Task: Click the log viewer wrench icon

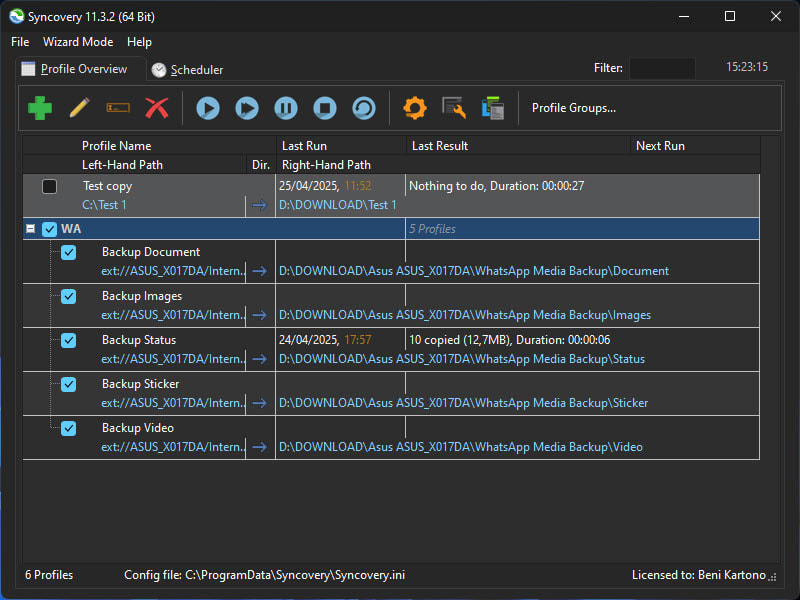Action: pyautogui.click(x=454, y=108)
